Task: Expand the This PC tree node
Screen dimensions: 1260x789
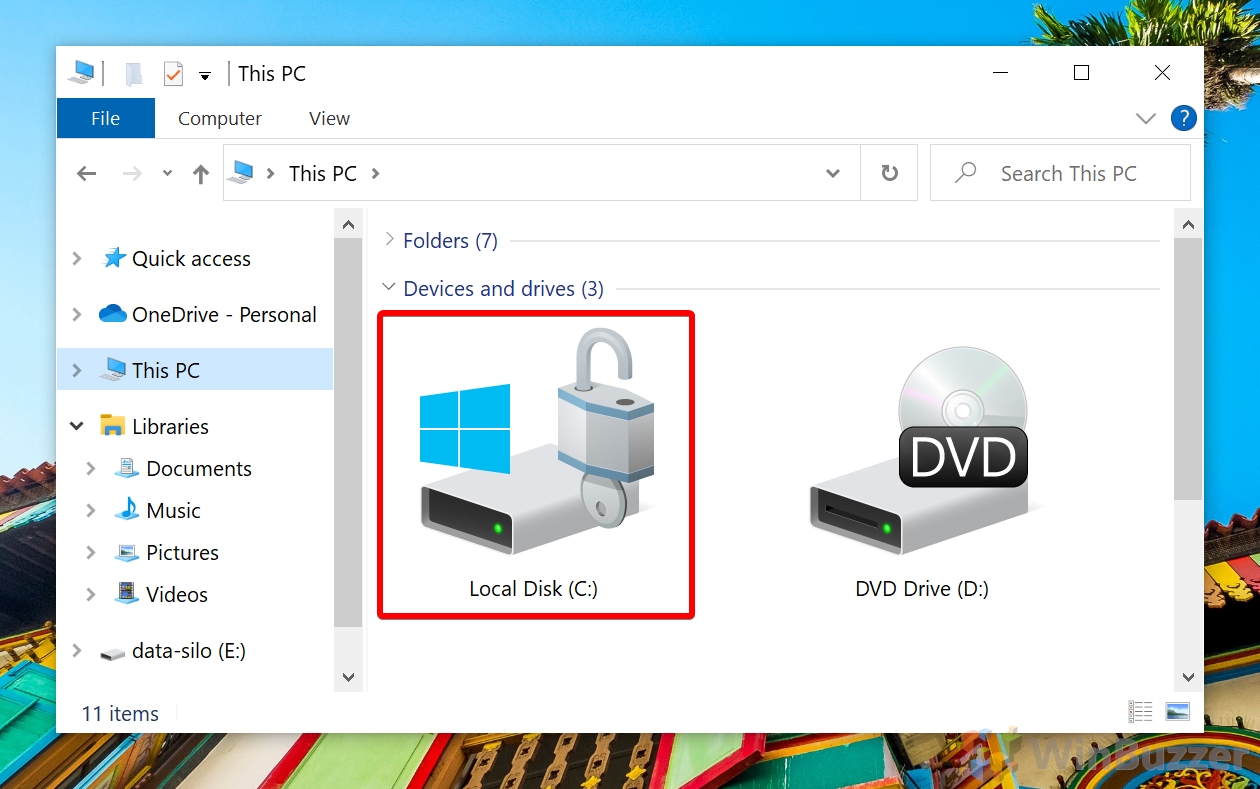Action: [x=77, y=371]
